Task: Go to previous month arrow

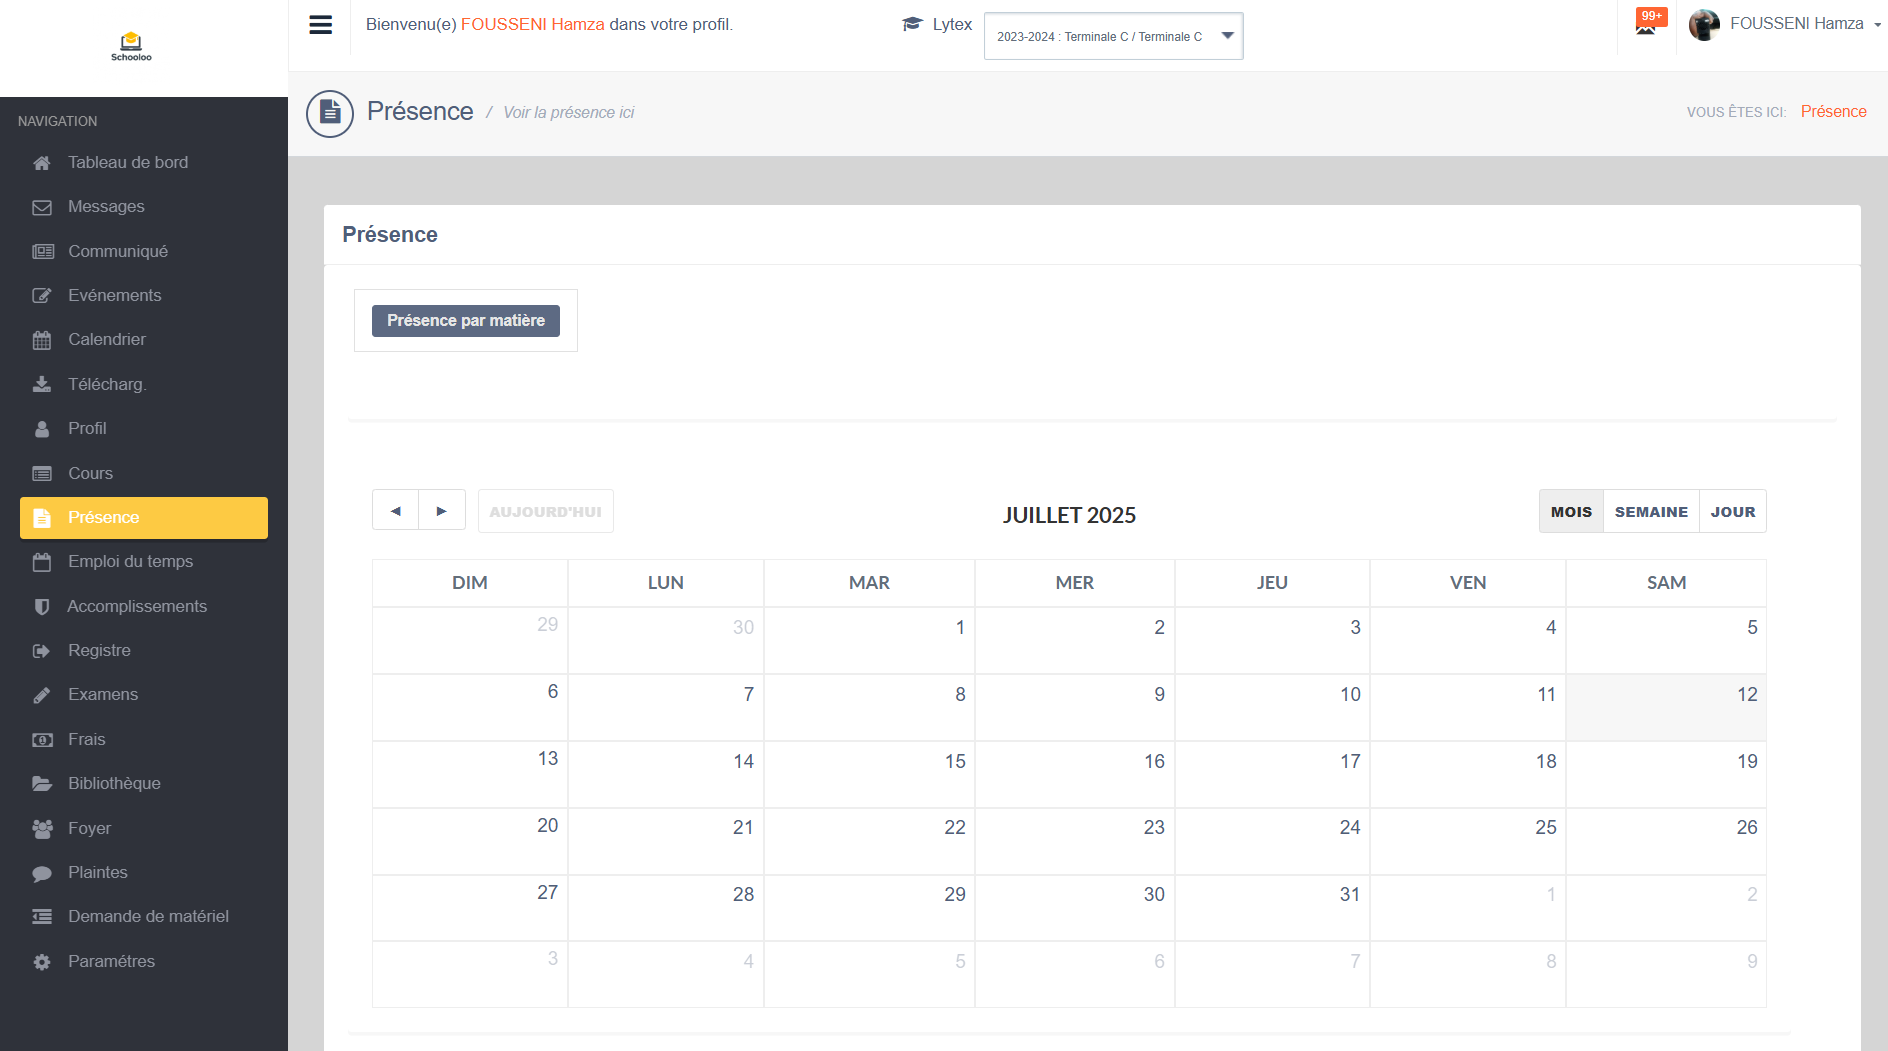Action: pos(396,511)
